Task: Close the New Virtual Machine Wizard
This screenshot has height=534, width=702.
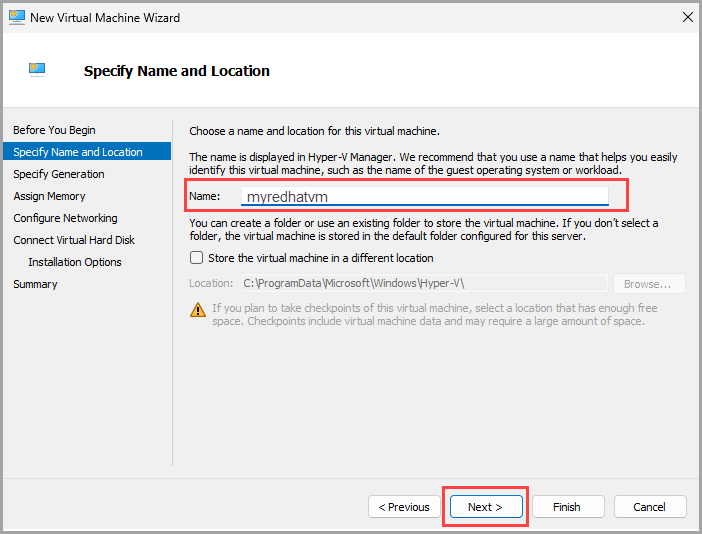Action: (x=688, y=17)
